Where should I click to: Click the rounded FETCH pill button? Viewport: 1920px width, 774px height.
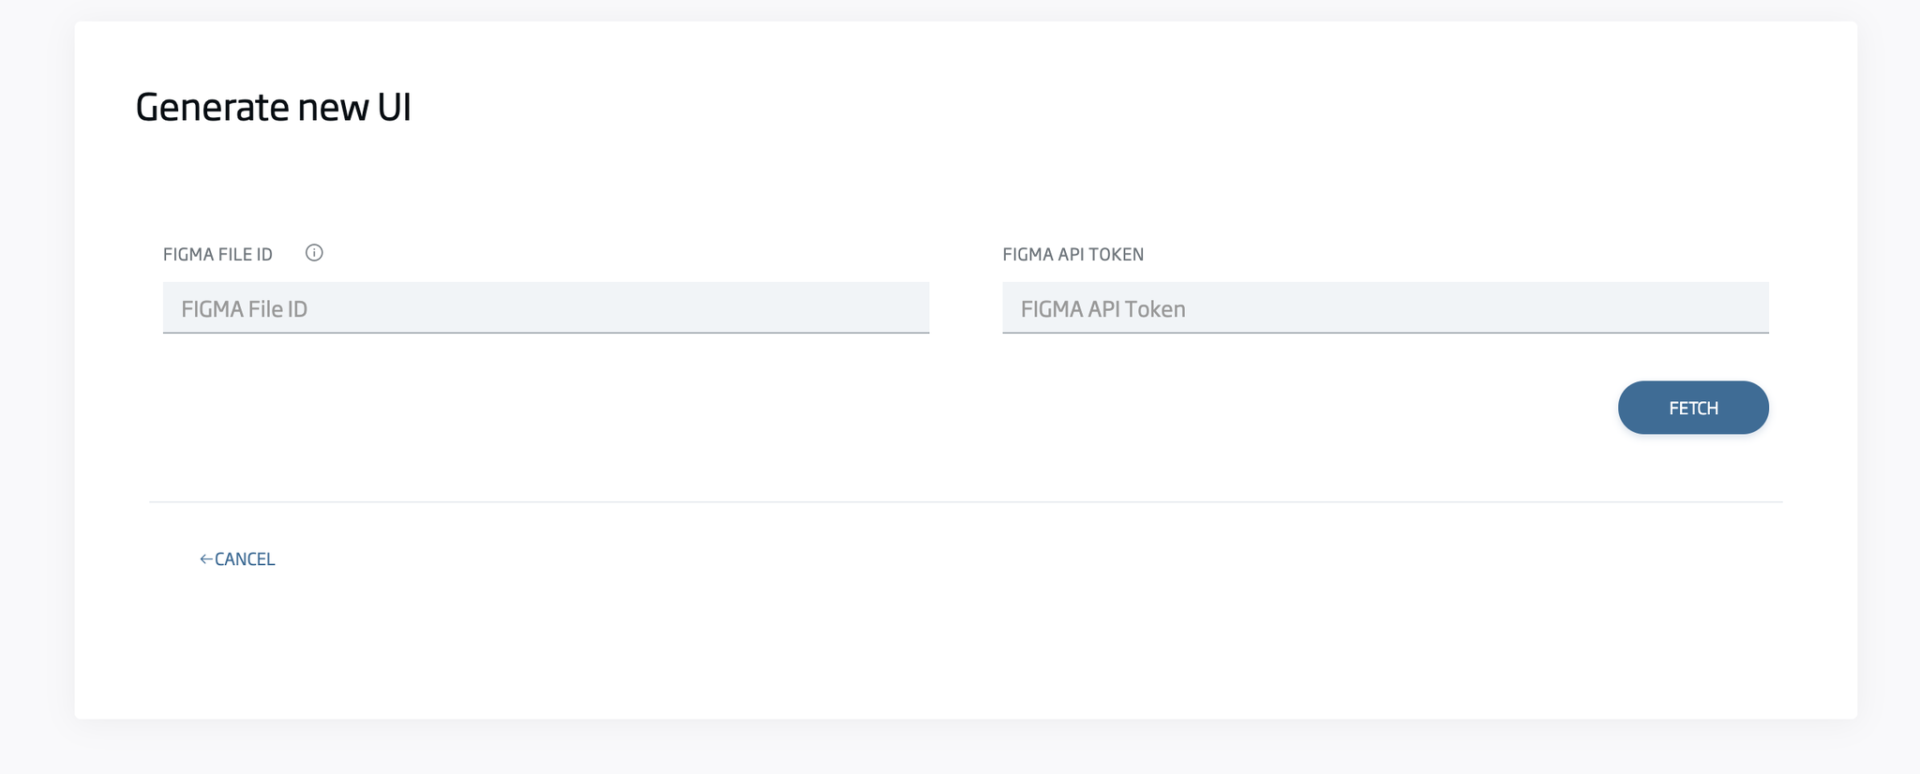(x=1692, y=408)
